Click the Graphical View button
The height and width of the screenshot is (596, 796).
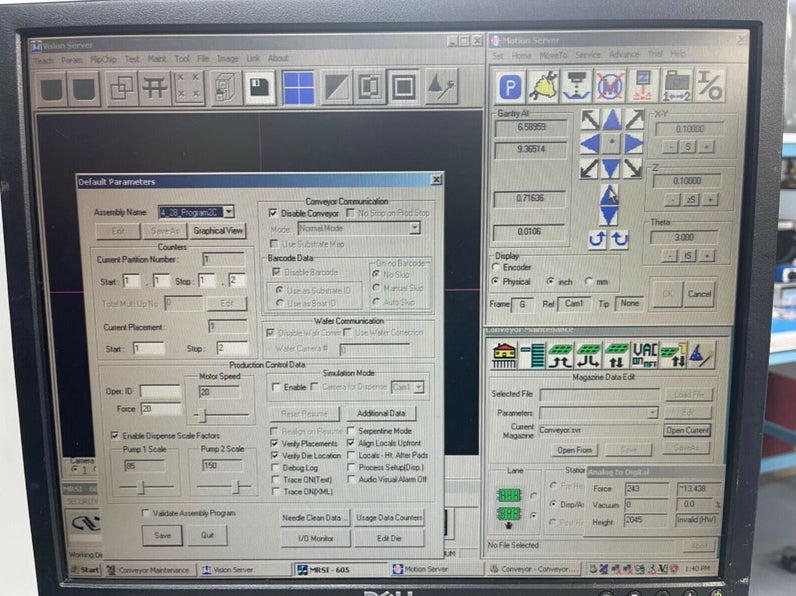point(218,230)
